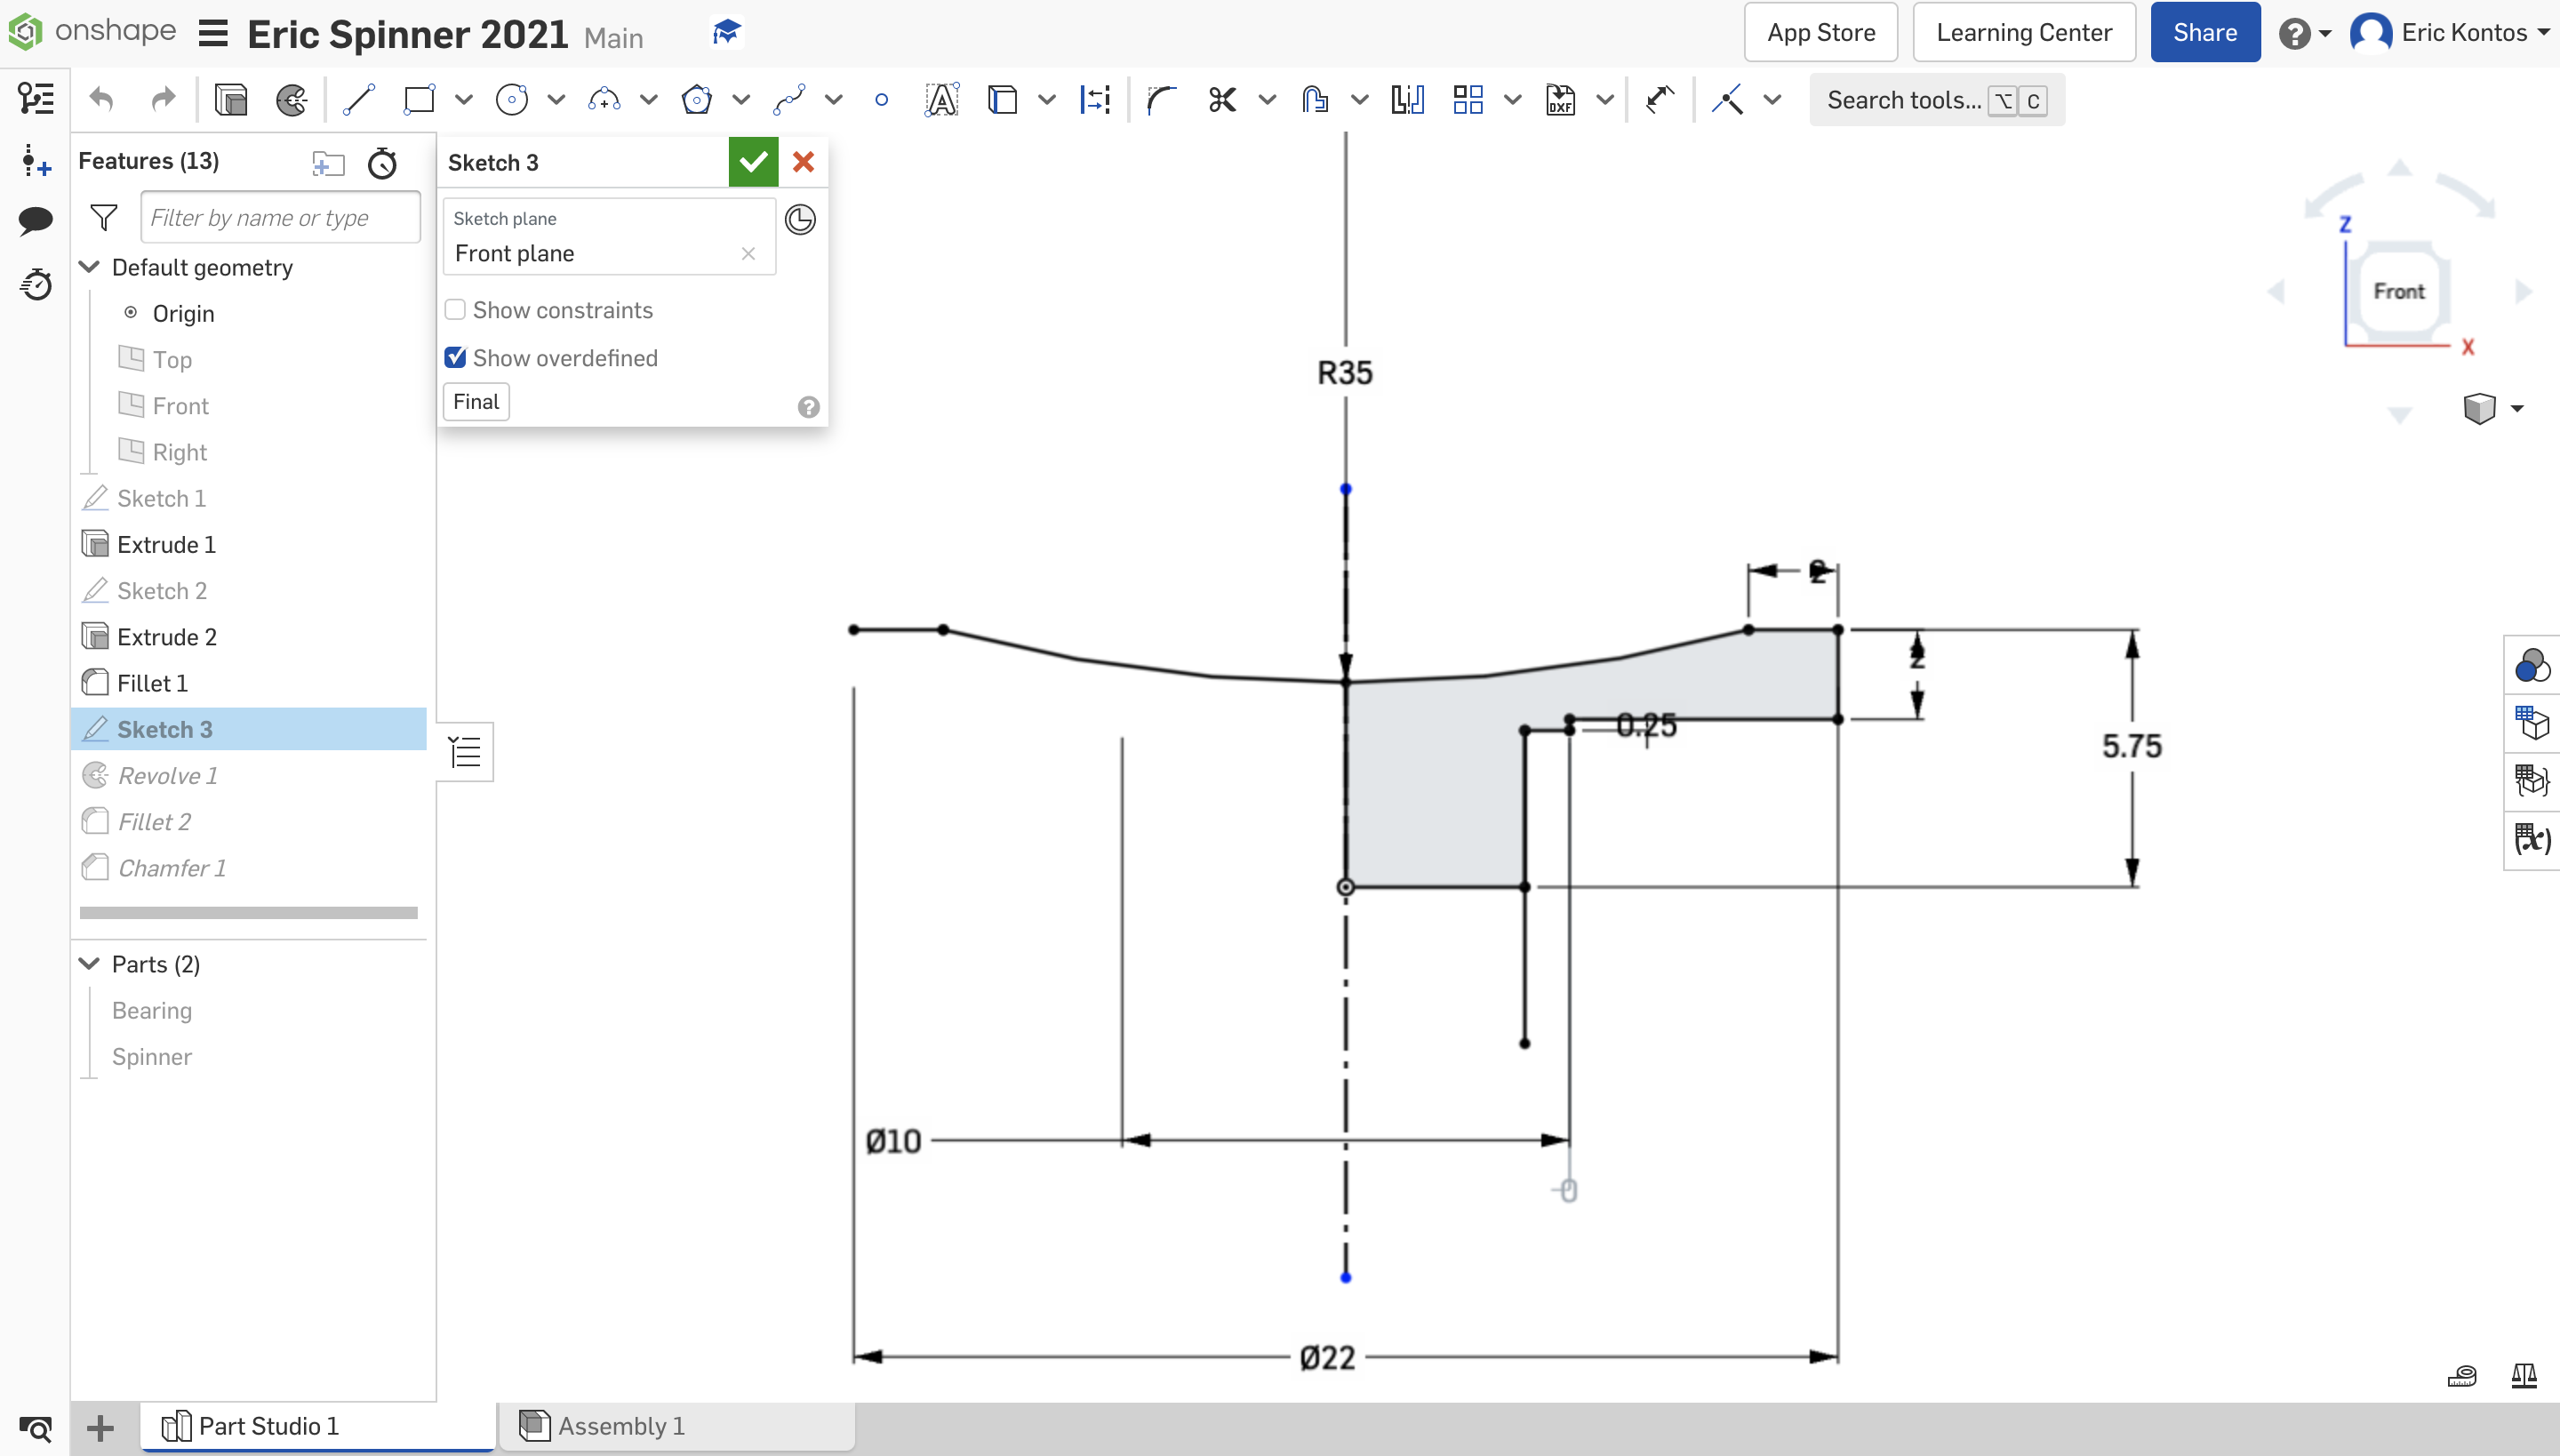Toggle Show constraints checkbox

(455, 309)
